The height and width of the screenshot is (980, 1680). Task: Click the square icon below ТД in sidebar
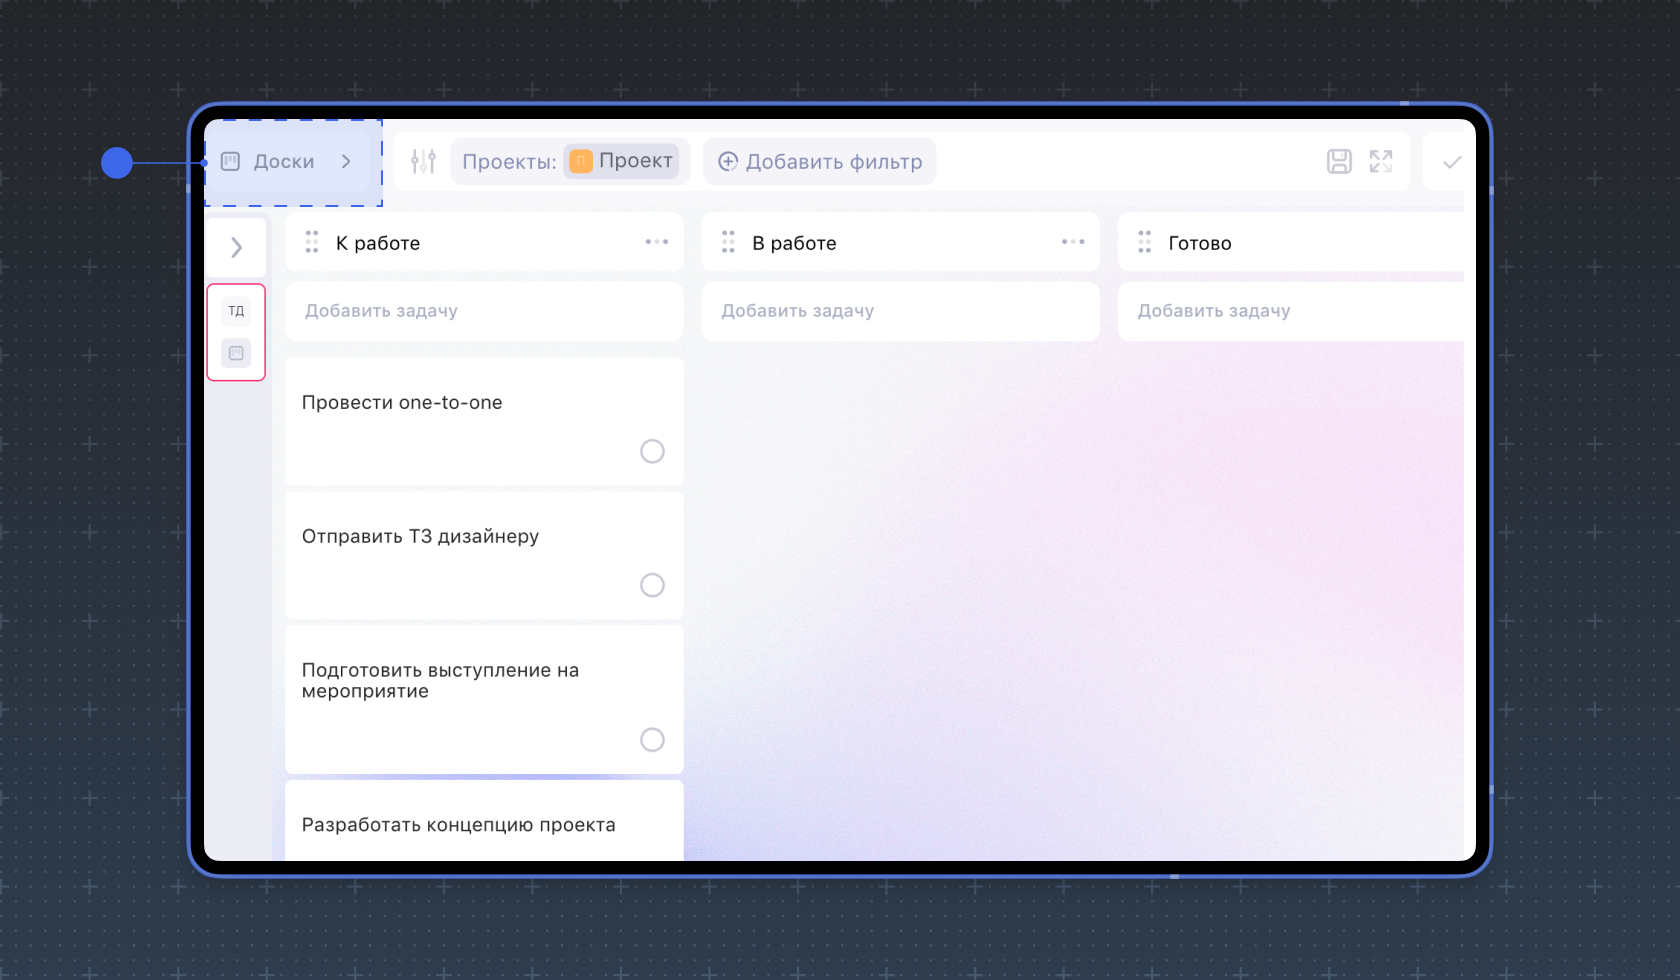(x=236, y=353)
